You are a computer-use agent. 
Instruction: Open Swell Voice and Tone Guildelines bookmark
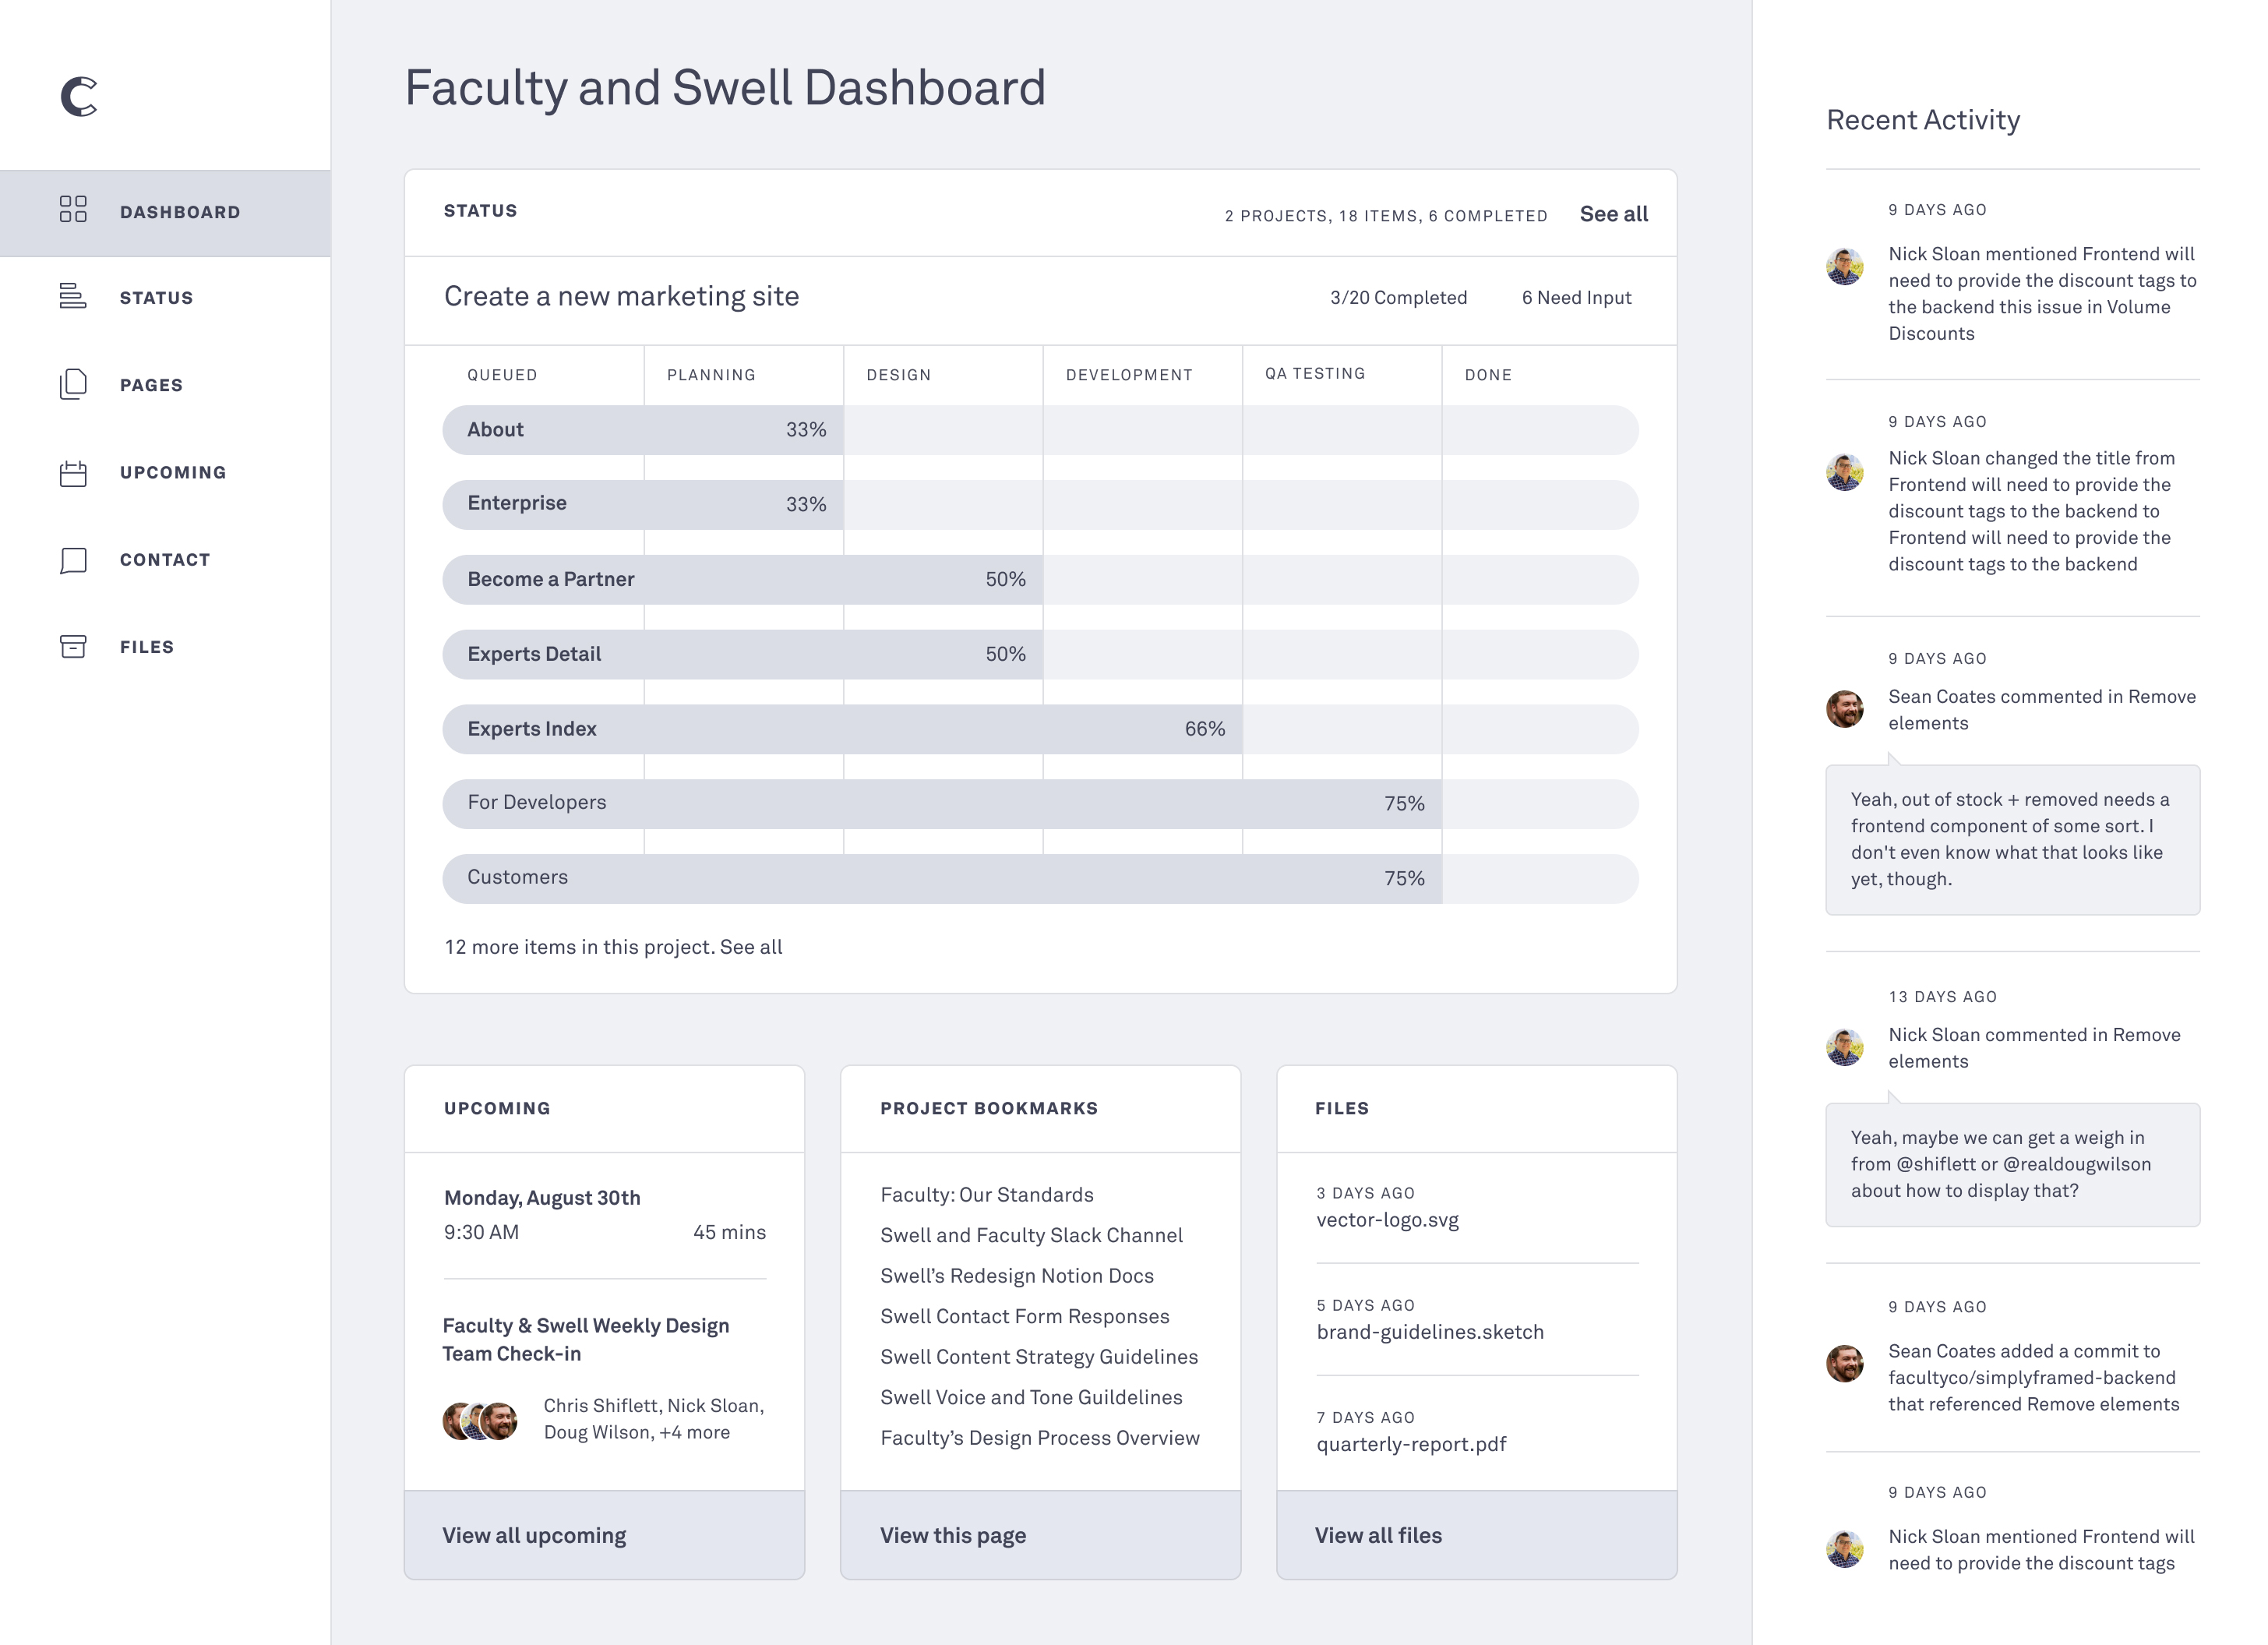pos(1031,1397)
